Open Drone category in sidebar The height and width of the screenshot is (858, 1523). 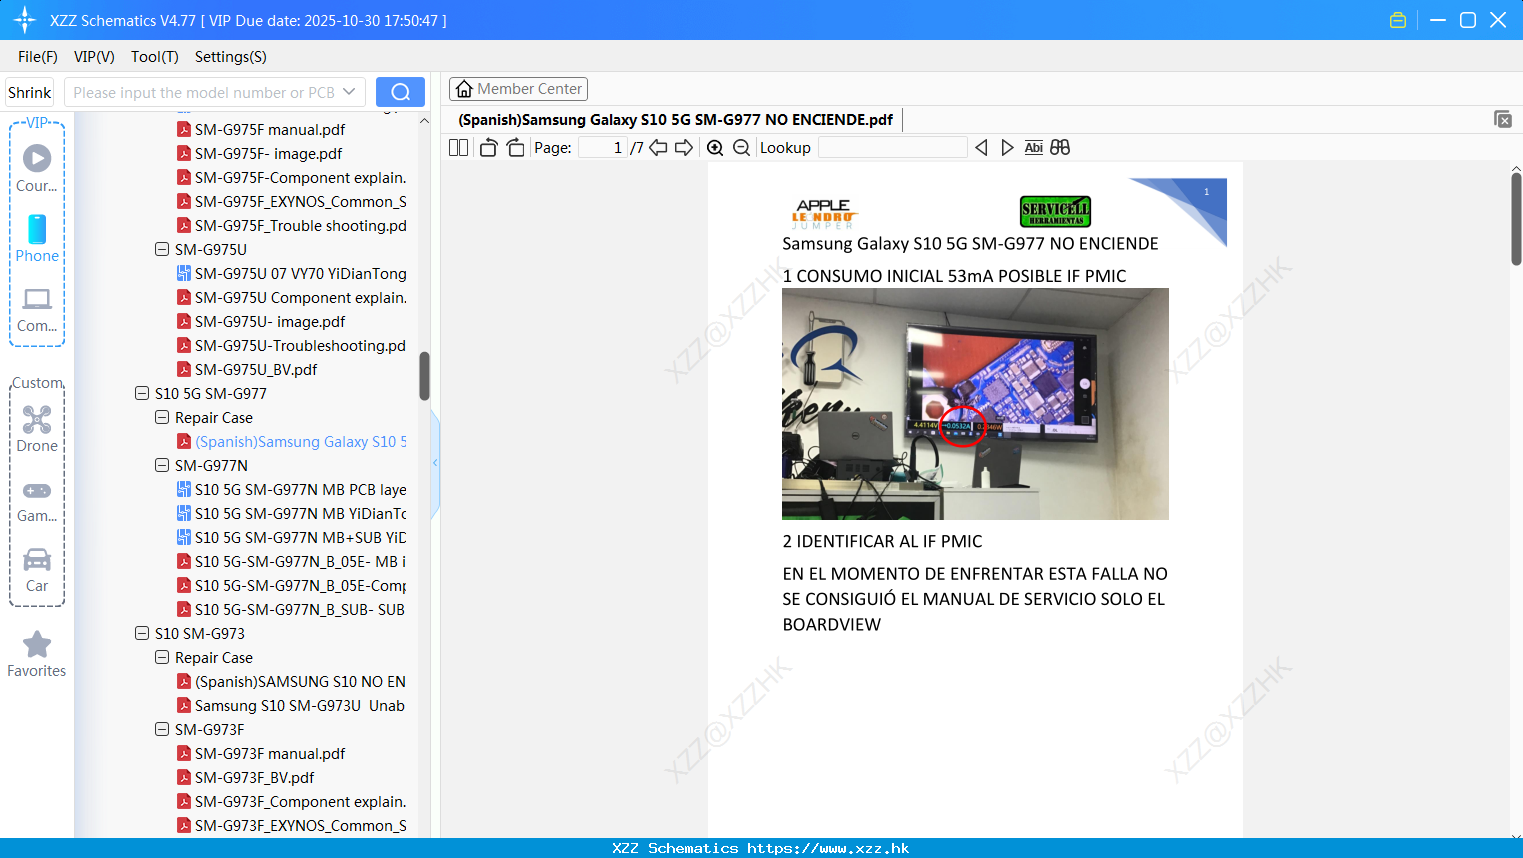[37, 429]
